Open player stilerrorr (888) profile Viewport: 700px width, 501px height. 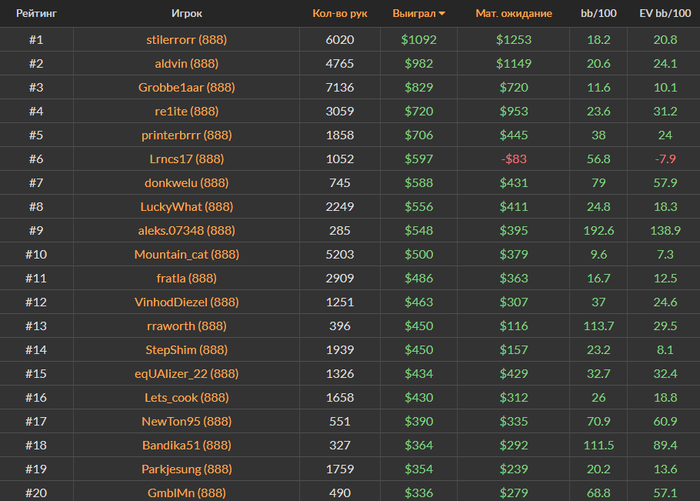coord(187,40)
